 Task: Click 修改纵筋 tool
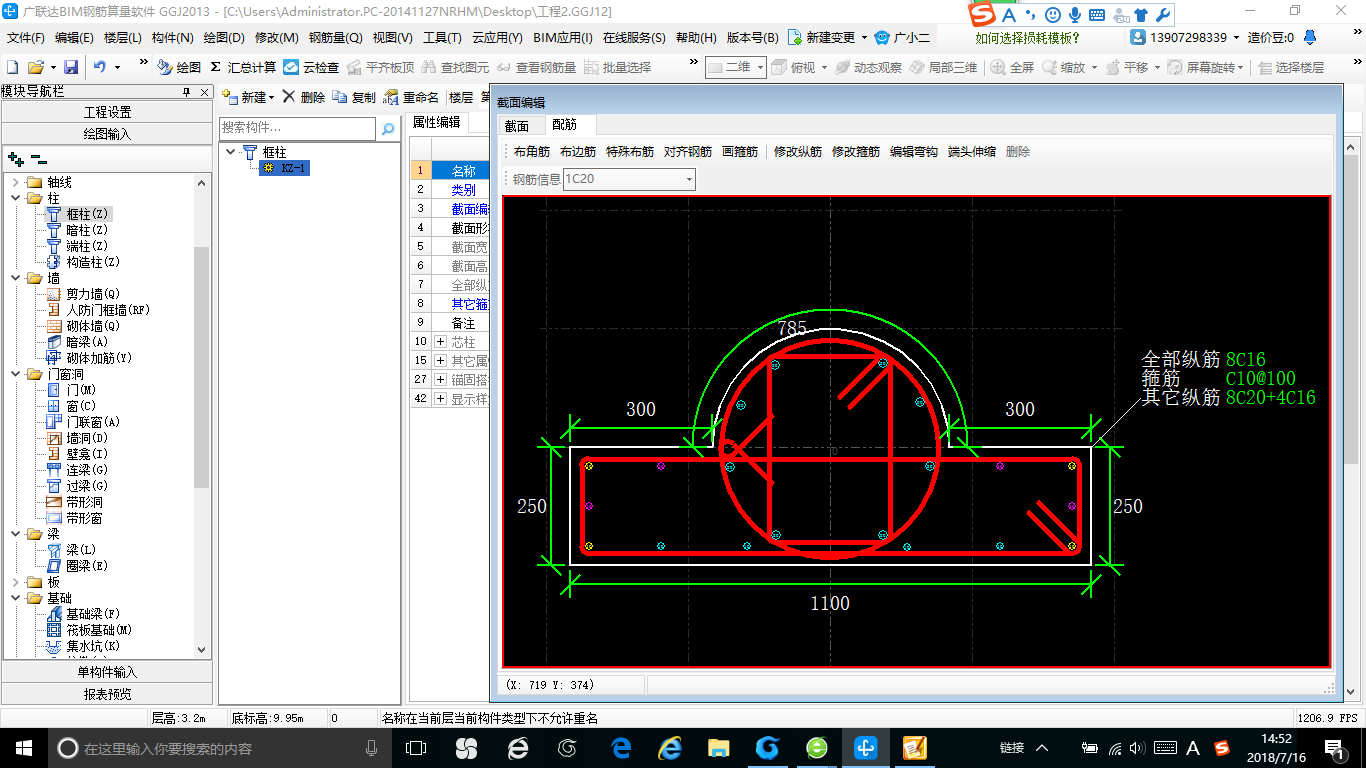coord(798,152)
